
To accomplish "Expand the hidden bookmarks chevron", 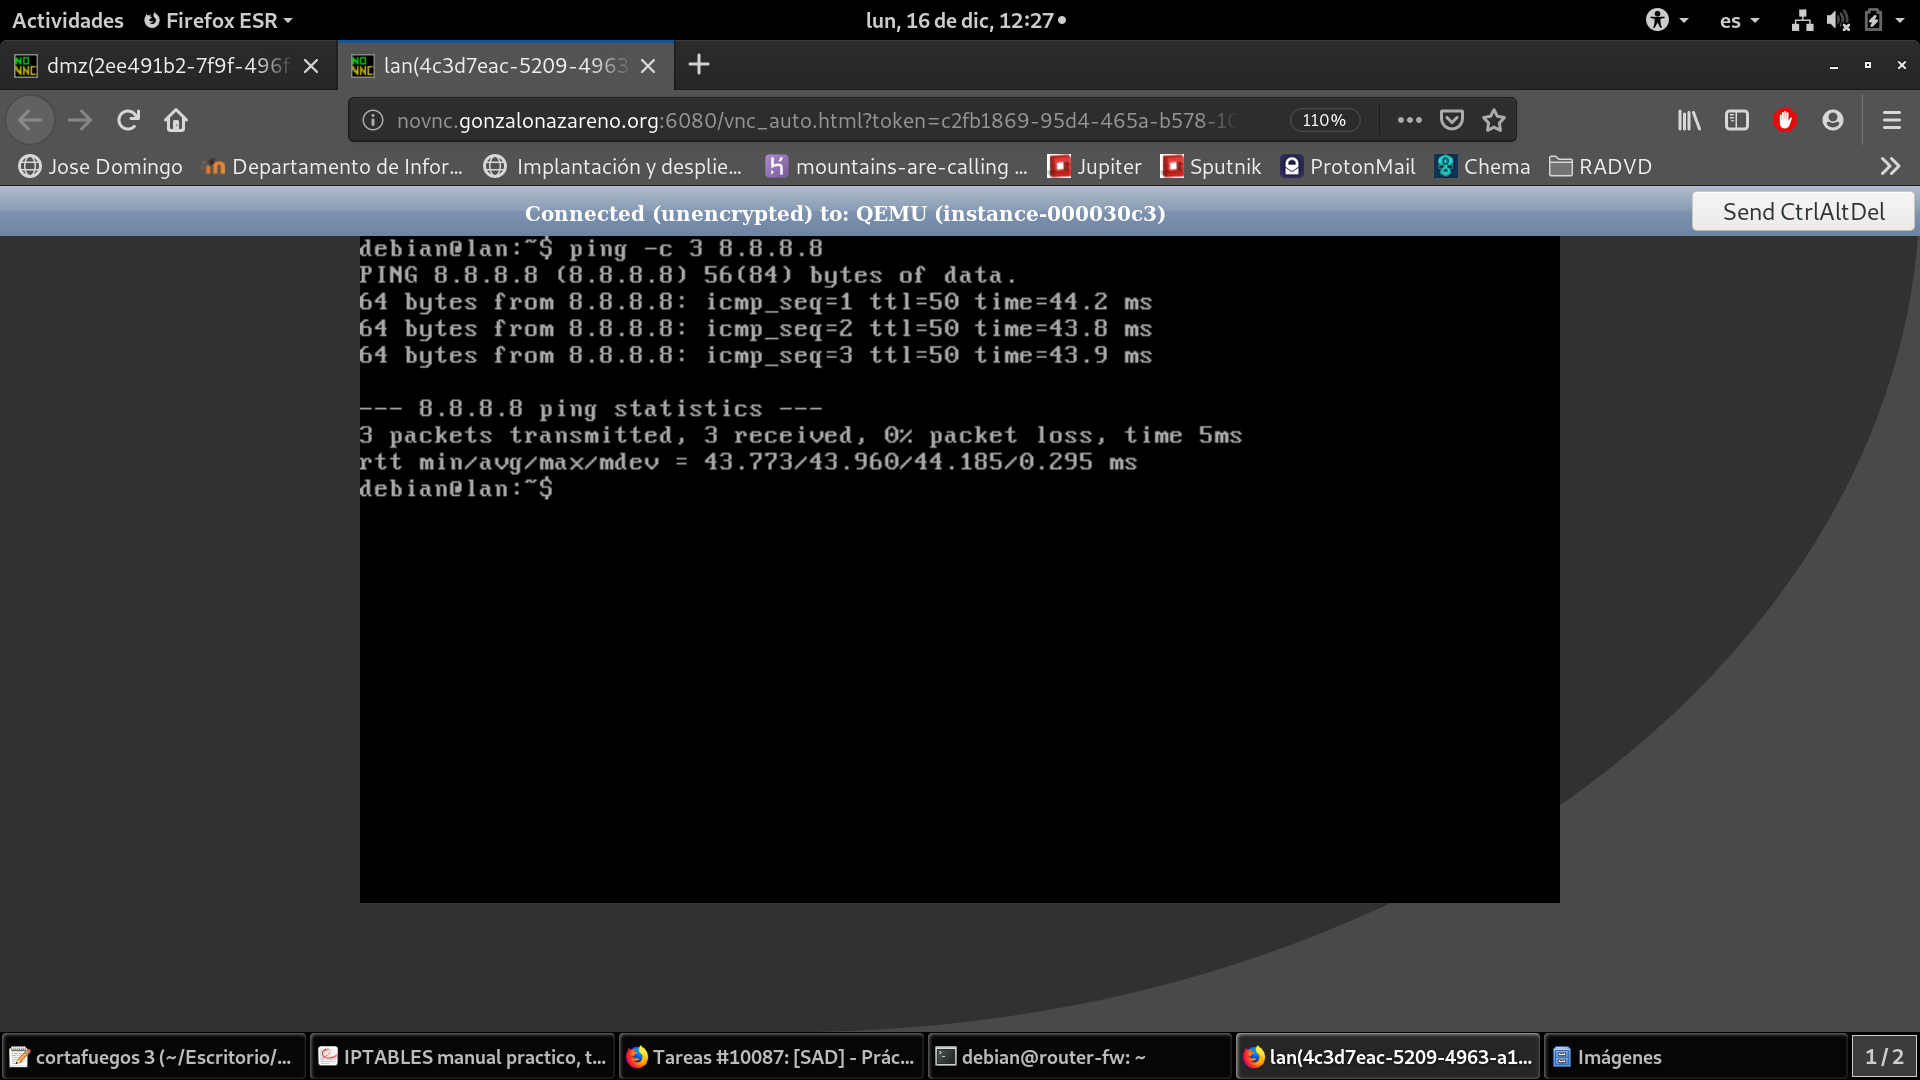I will point(1889,166).
